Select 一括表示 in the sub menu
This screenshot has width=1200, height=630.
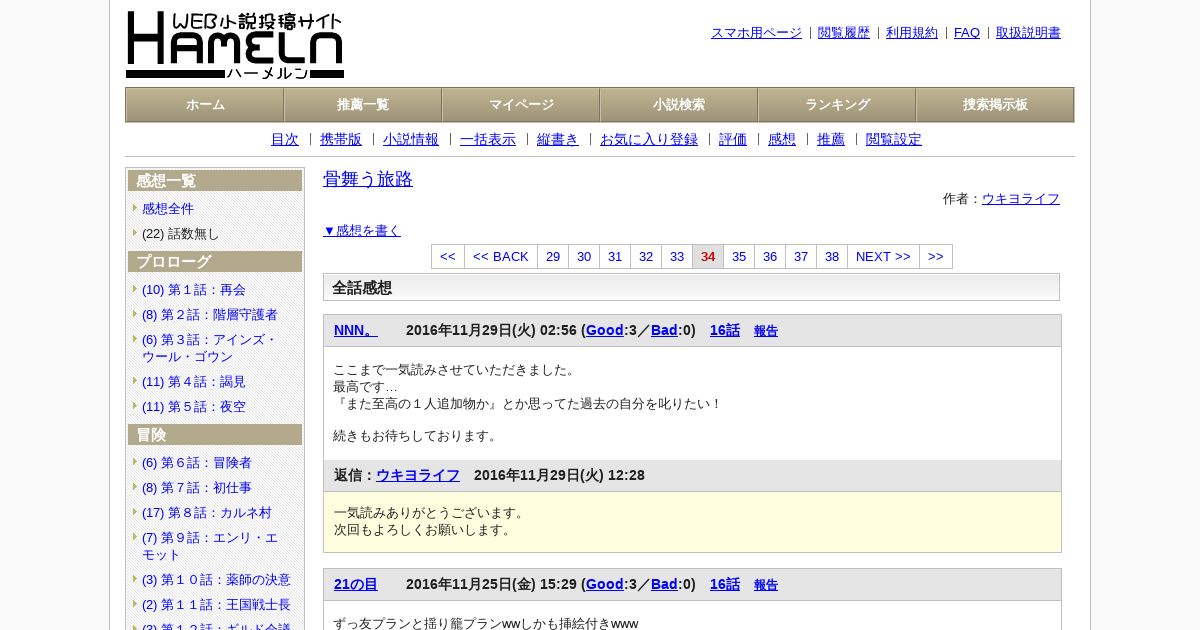(x=488, y=139)
